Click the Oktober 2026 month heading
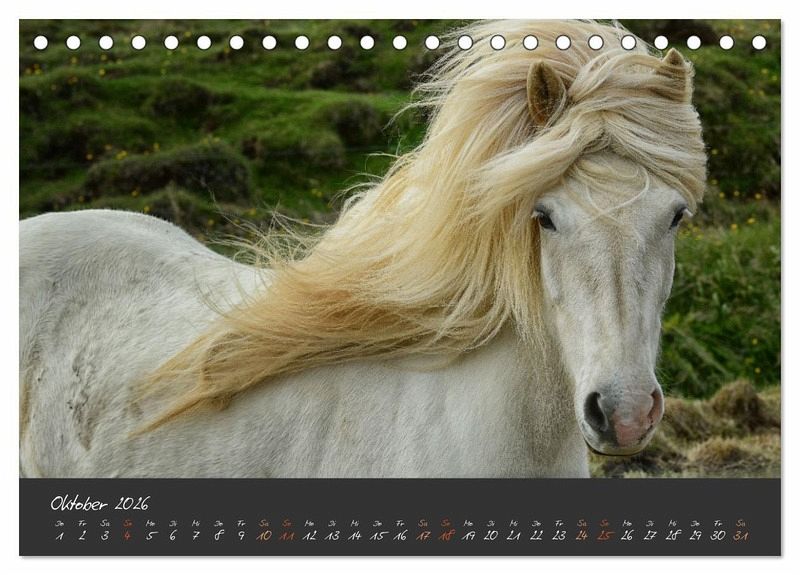 tap(100, 503)
